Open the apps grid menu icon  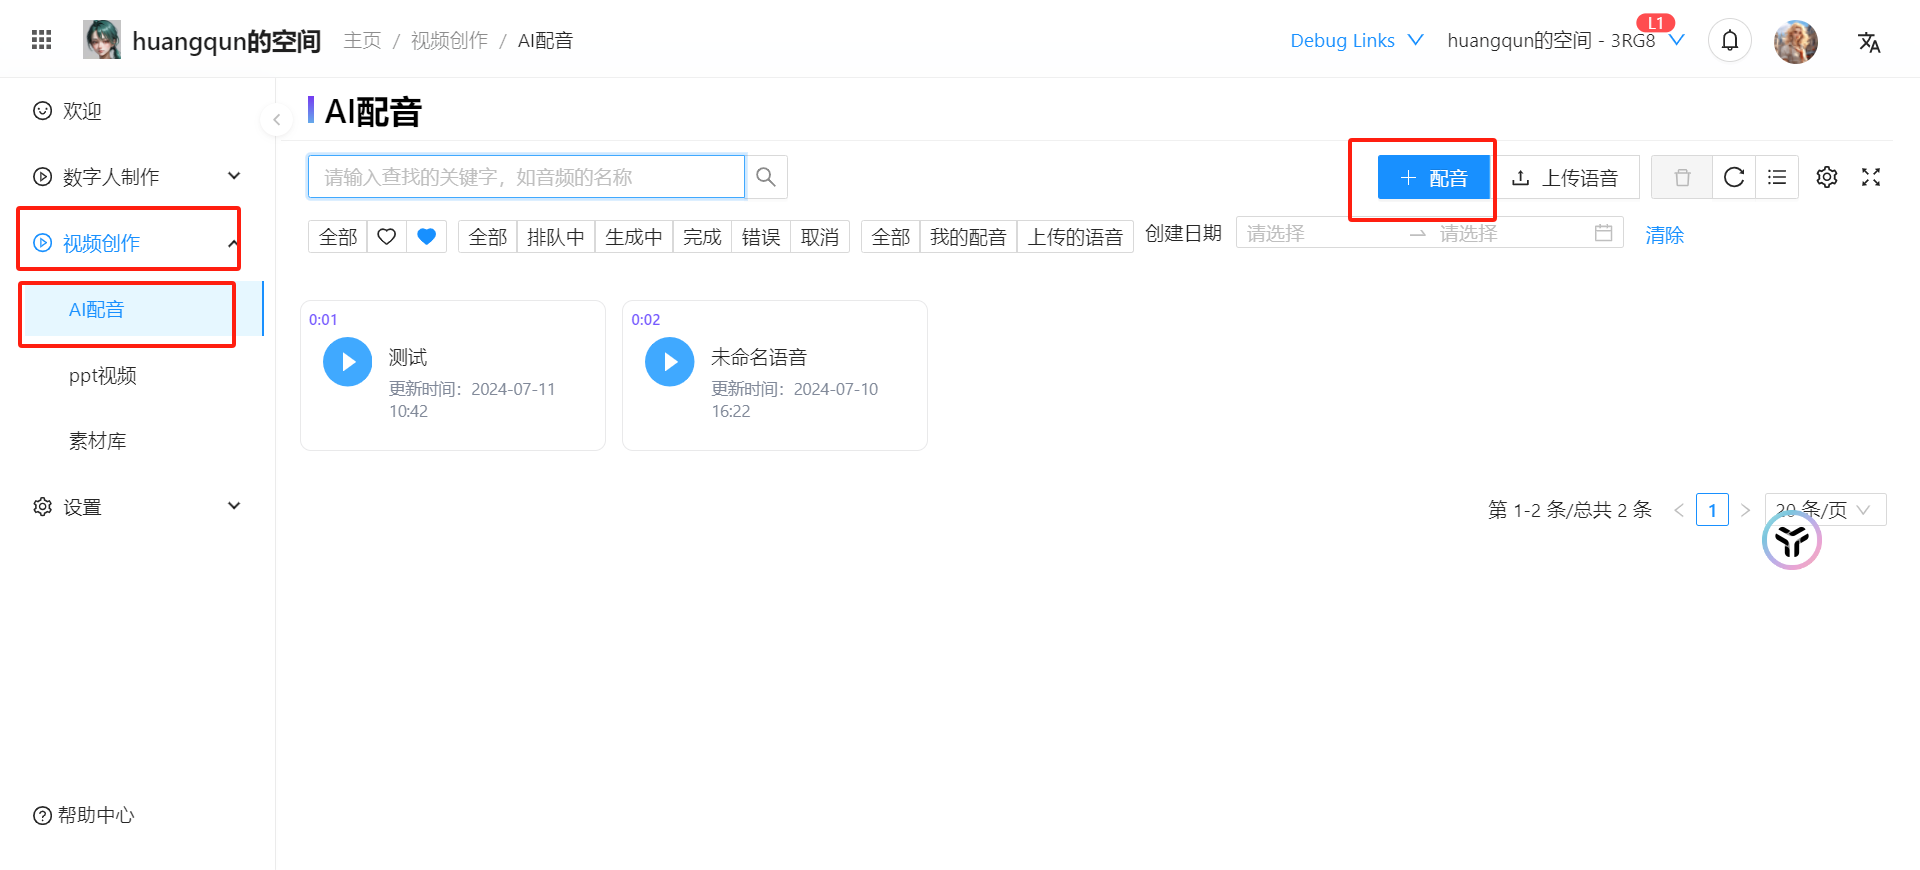[42, 40]
